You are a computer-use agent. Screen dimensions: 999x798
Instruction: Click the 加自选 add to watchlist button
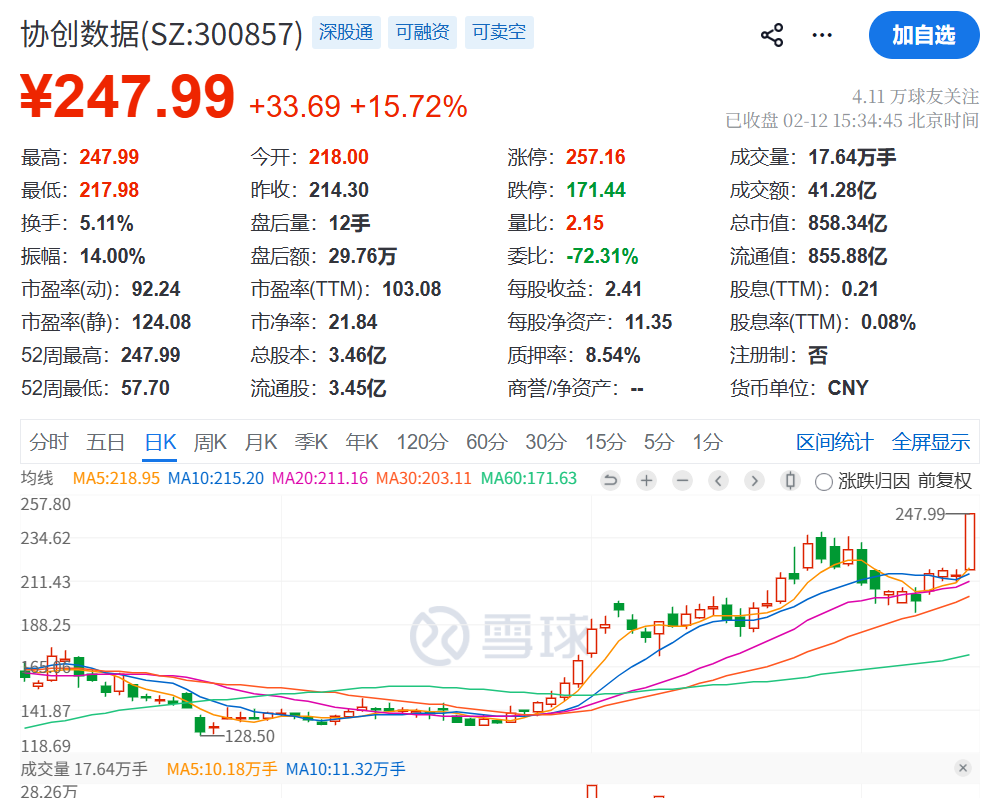[x=923, y=35]
